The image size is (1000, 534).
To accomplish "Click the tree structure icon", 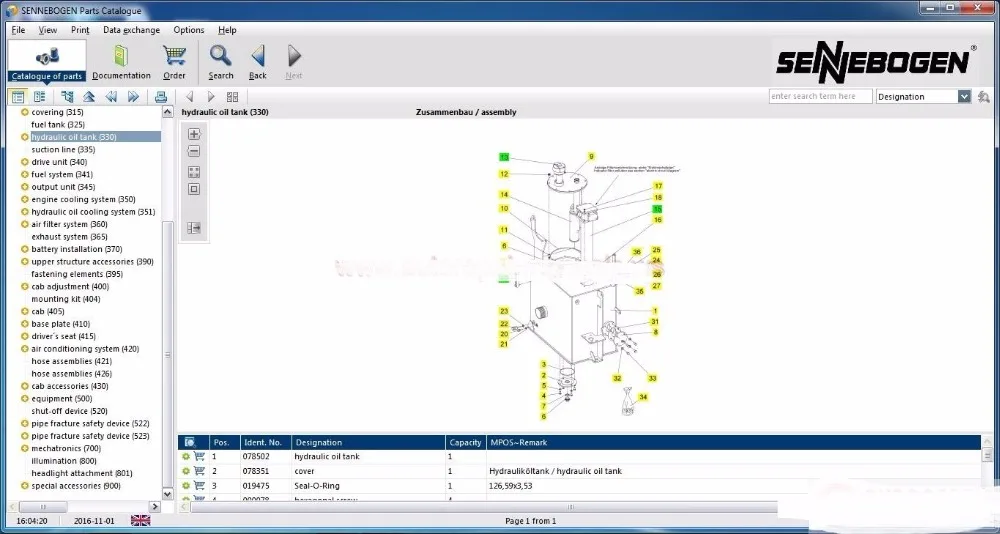I will click(x=68, y=97).
